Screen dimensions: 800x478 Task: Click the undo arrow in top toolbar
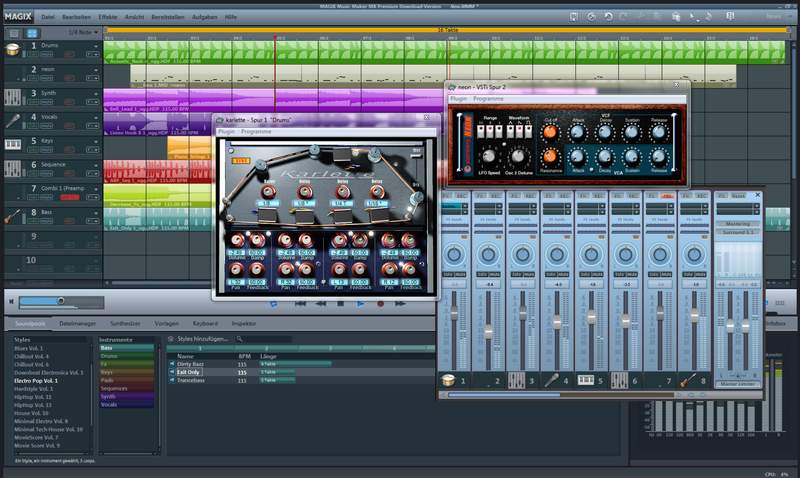click(x=608, y=17)
